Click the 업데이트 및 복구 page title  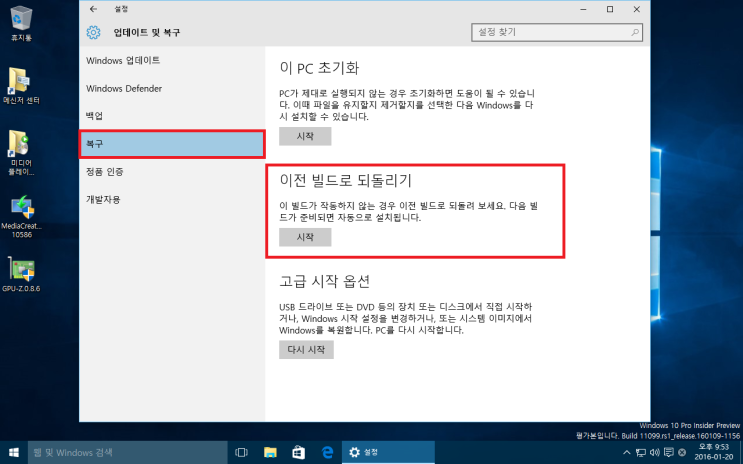click(147, 33)
